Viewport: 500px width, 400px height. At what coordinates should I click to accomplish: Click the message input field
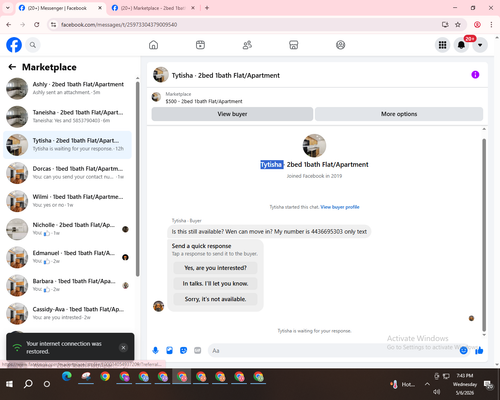pos(333,351)
